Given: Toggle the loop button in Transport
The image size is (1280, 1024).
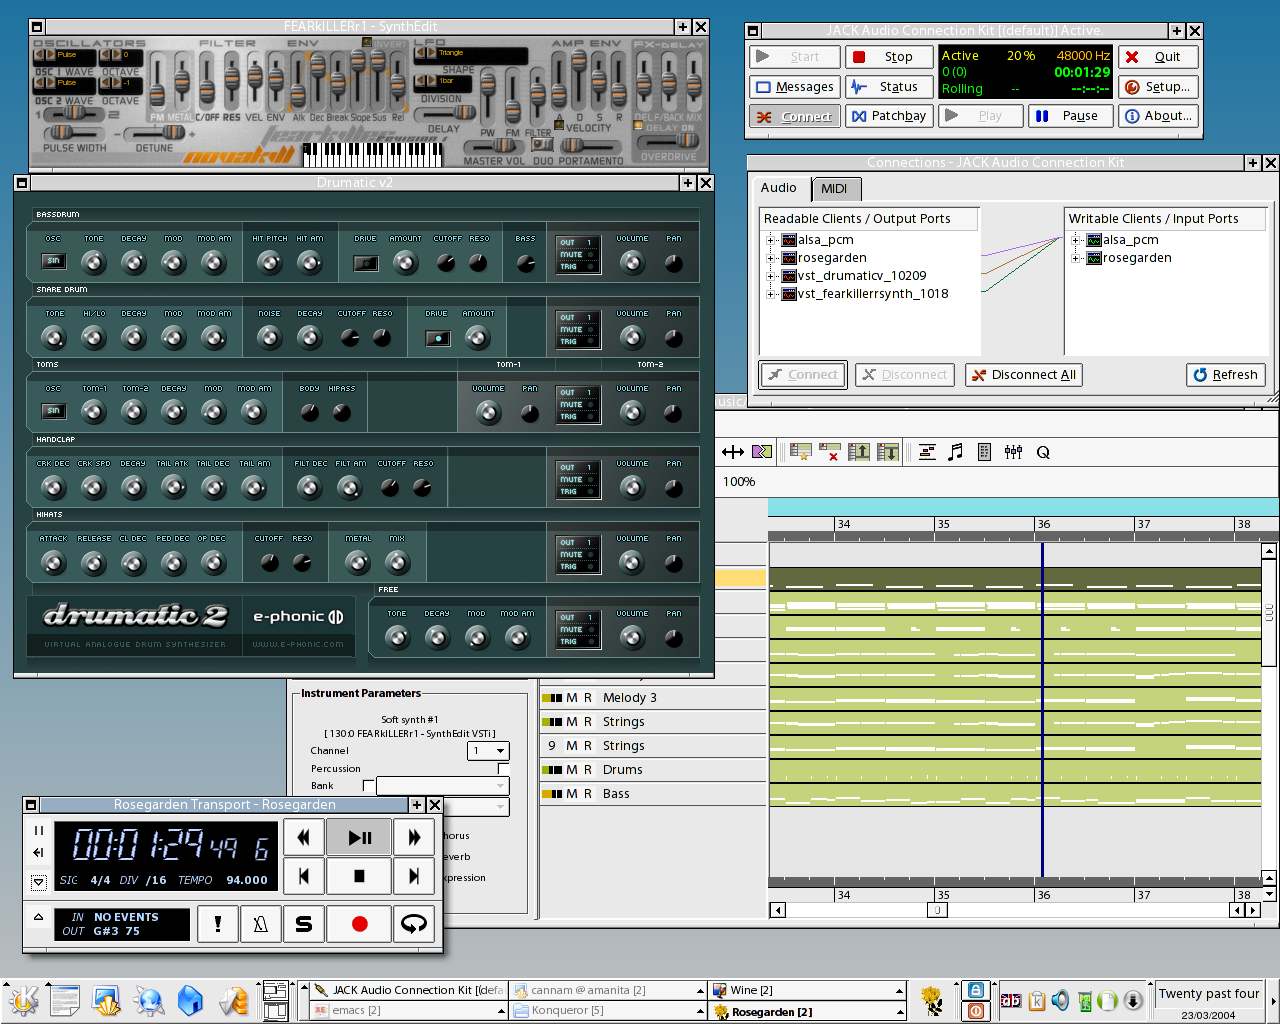Looking at the screenshot, I should click(x=414, y=924).
